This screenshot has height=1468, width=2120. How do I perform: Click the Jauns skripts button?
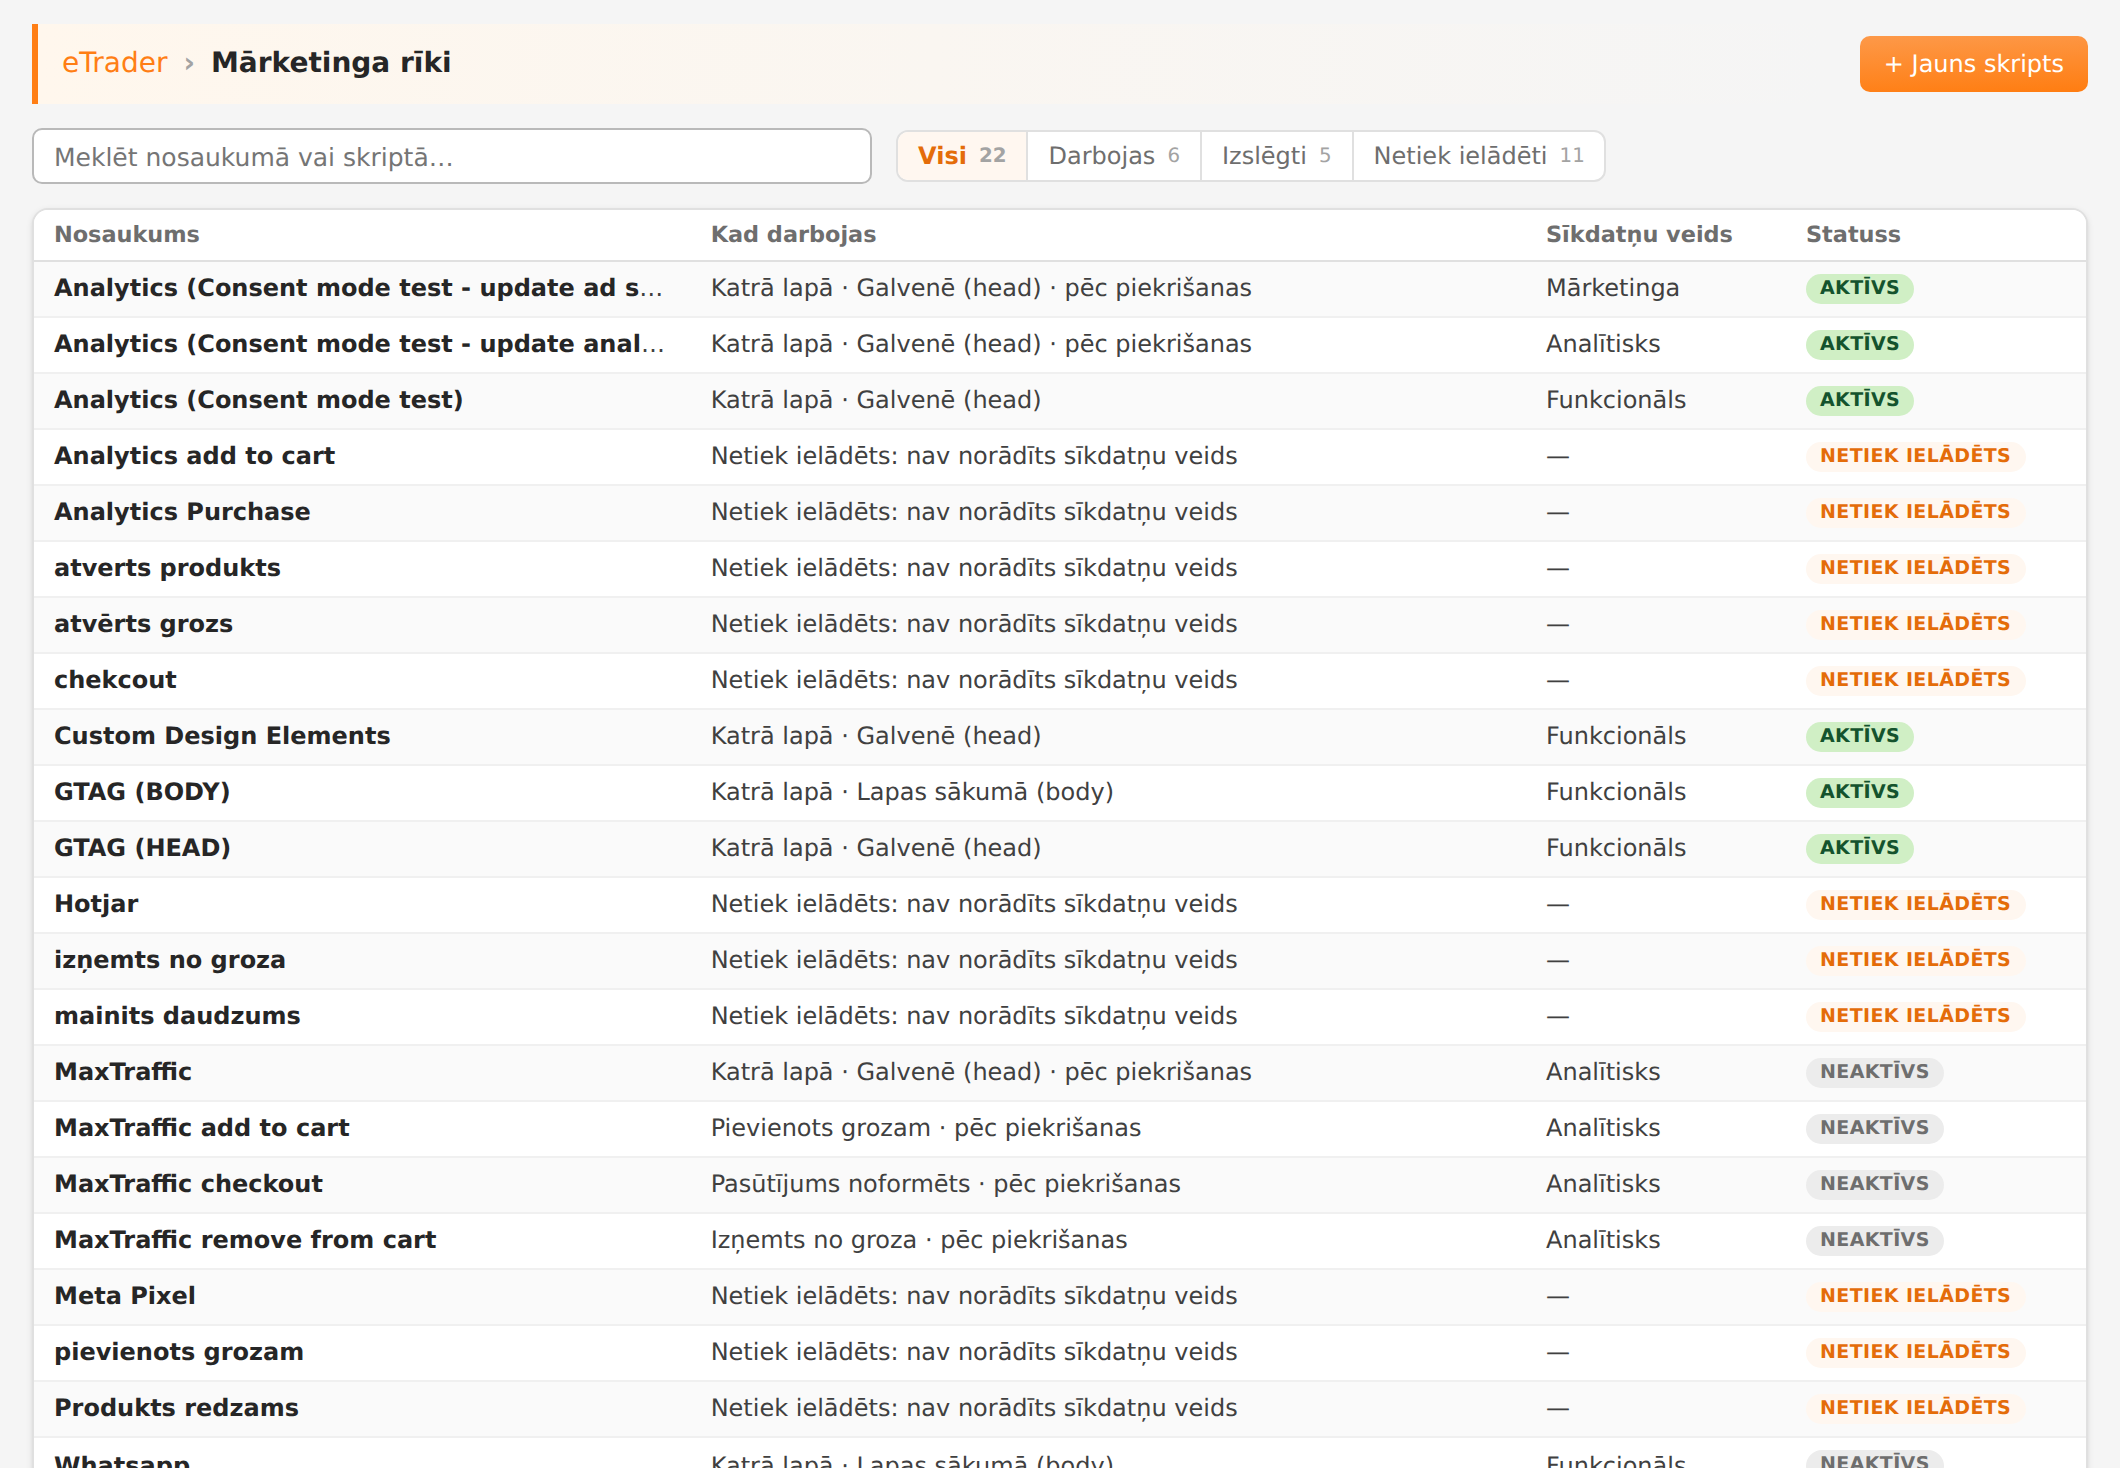[1973, 64]
